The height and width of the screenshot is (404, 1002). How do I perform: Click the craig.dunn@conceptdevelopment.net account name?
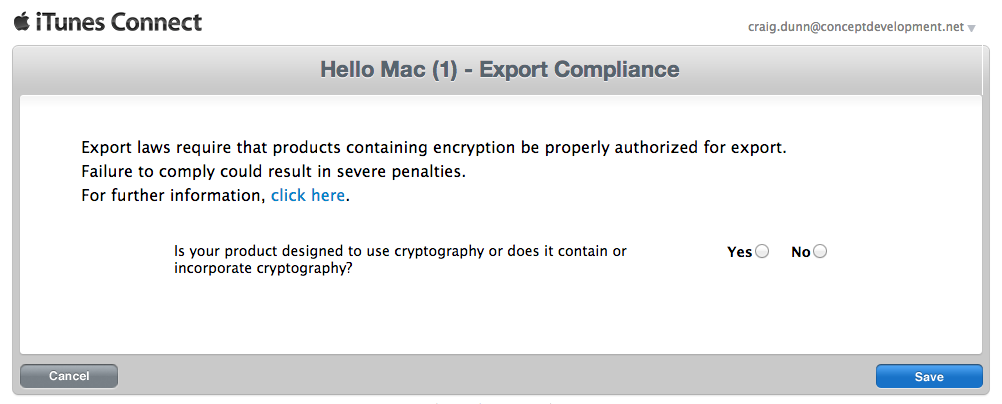[x=856, y=27]
